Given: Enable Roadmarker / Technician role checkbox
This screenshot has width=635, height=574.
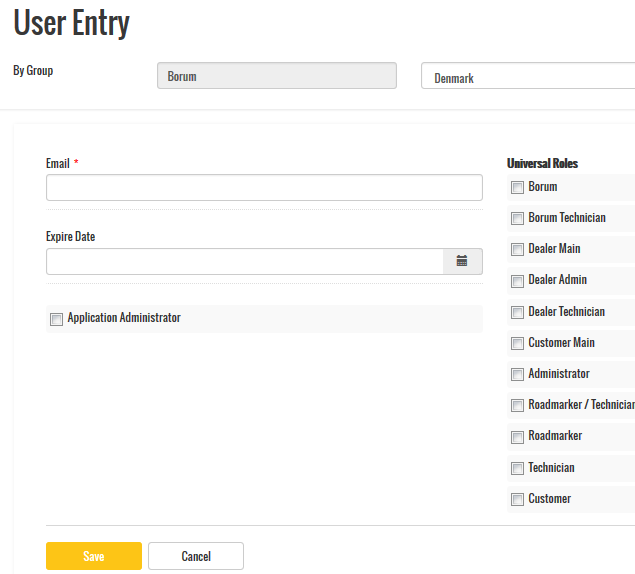Looking at the screenshot, I should point(517,406).
